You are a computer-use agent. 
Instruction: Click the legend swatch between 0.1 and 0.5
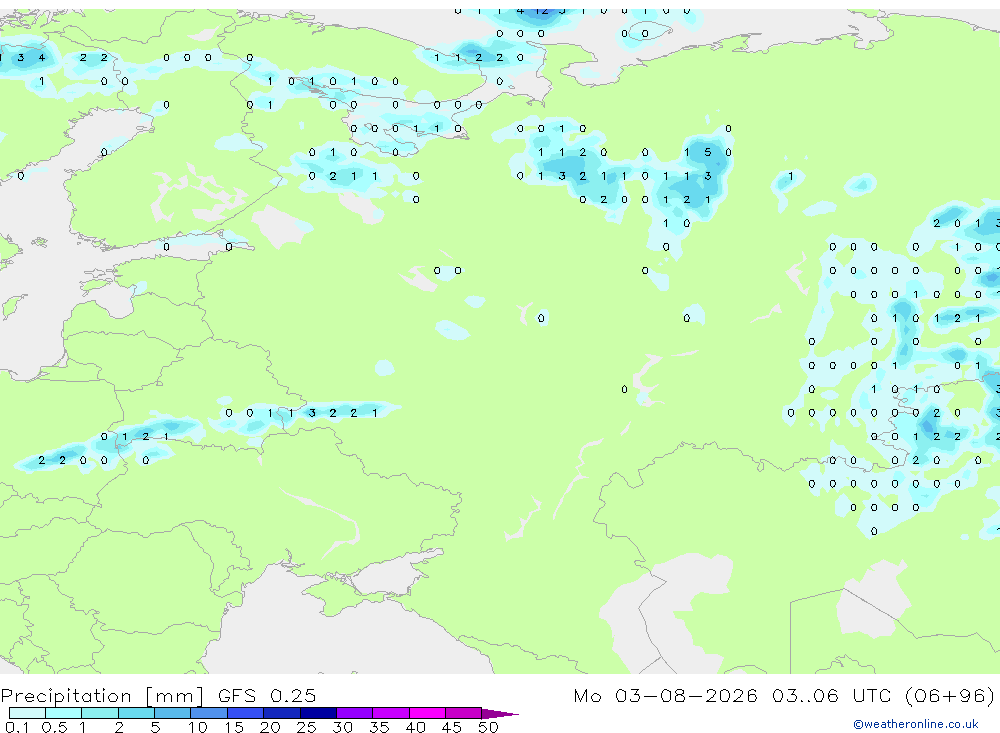coord(27,713)
